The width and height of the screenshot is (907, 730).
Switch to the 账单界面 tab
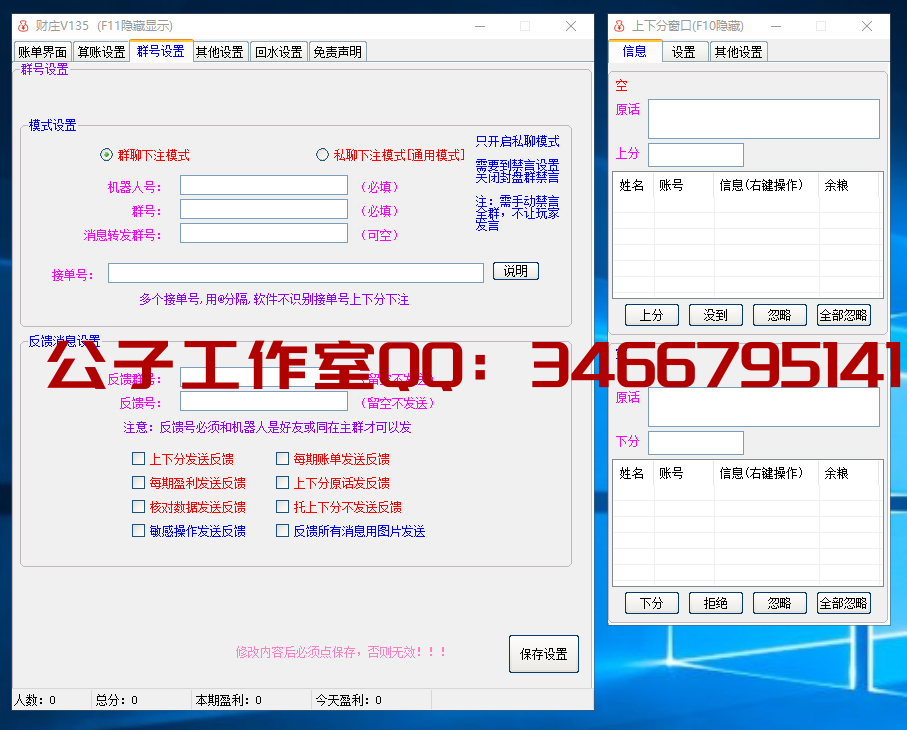click(x=42, y=52)
